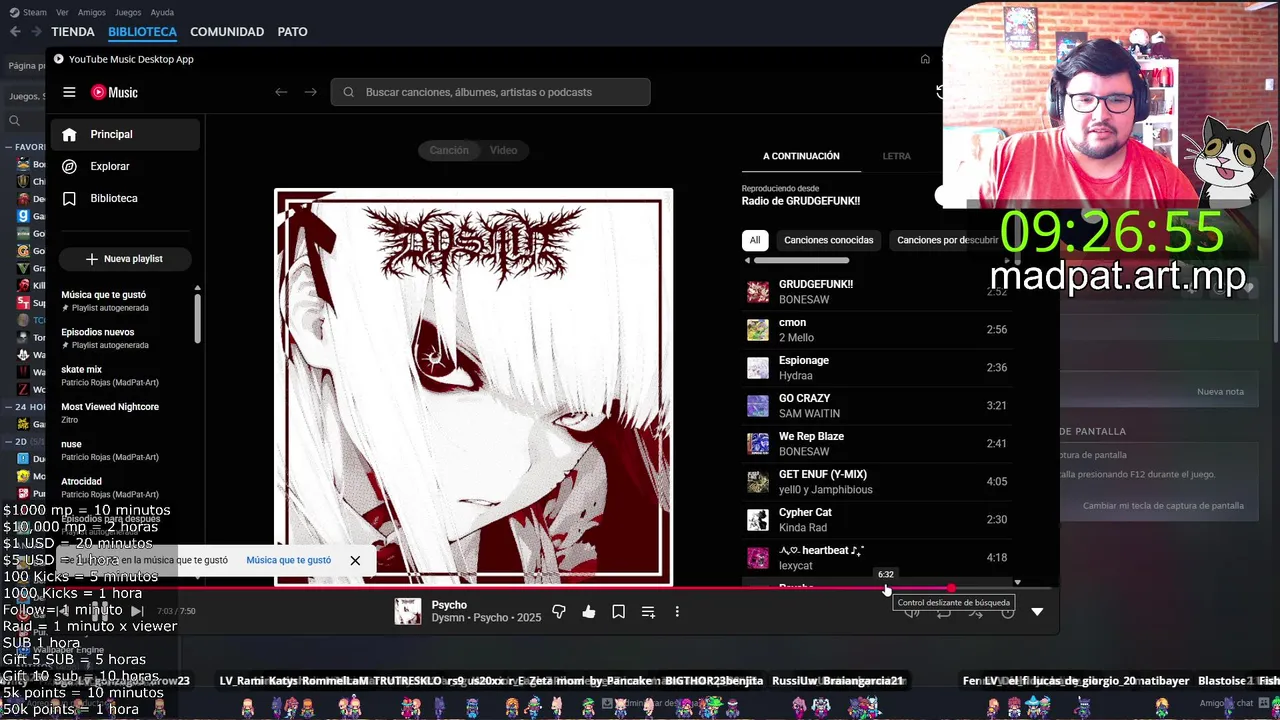Viewport: 1280px width, 720px height.
Task: Click the GO CRAZY album thumbnail
Action: 758,406
